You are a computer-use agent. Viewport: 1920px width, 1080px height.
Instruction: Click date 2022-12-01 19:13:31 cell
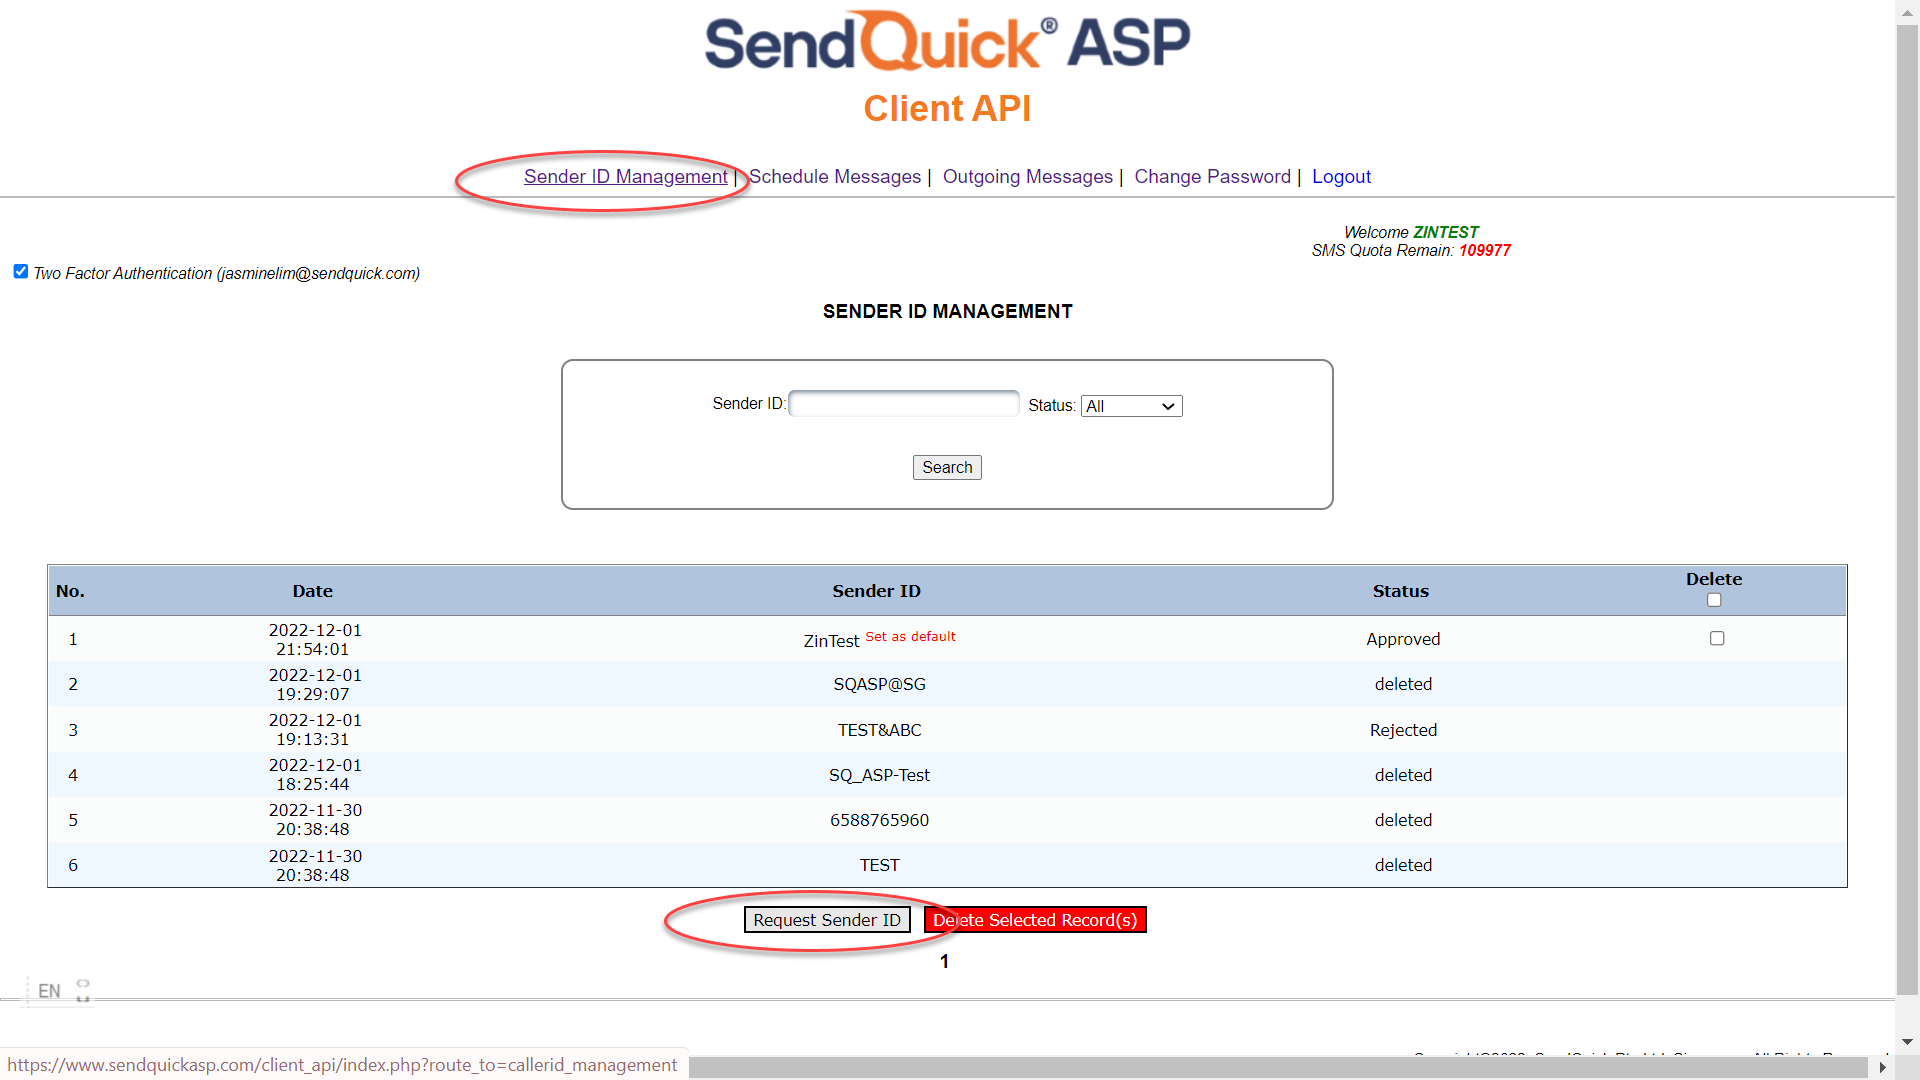(x=314, y=730)
